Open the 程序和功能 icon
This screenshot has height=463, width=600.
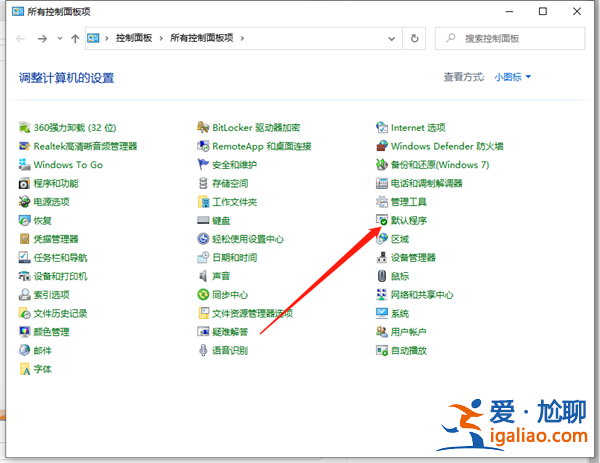24,183
